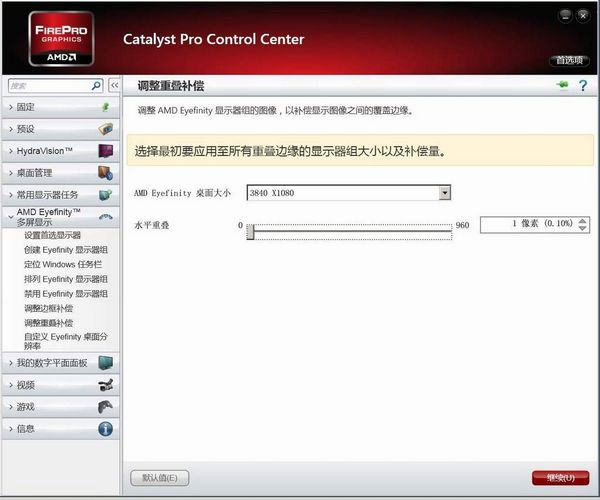Expand the 预设 section
Screen dimensions: 600x500
pyautogui.click(x=11, y=129)
